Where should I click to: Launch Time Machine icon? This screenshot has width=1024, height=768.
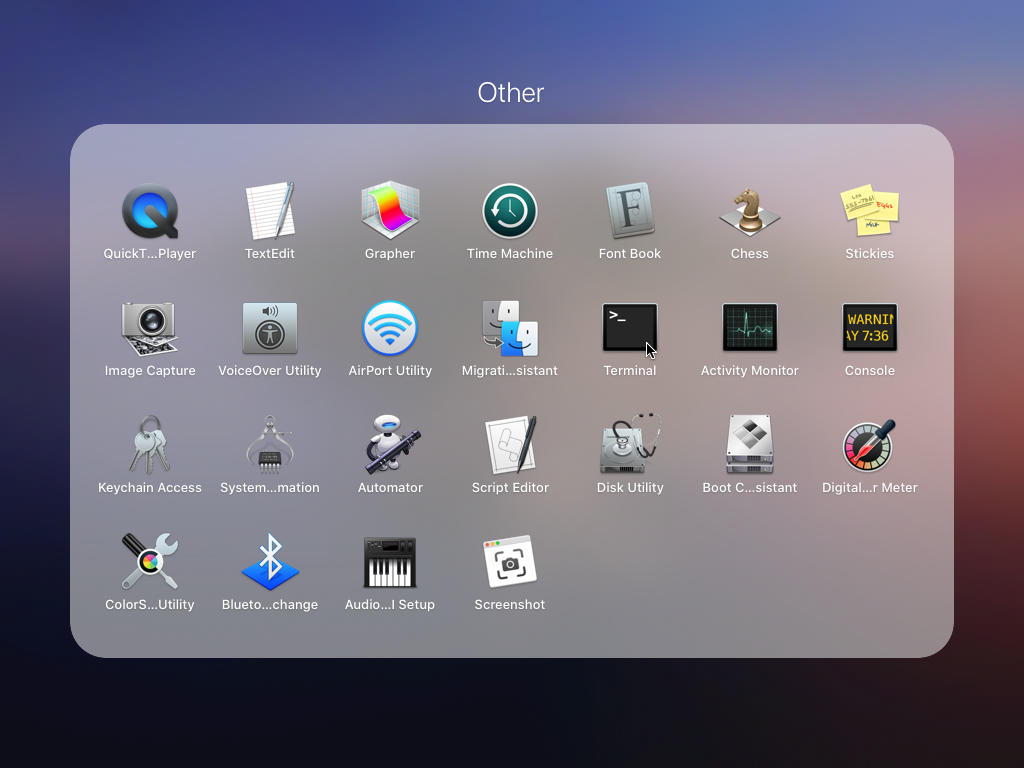510,211
